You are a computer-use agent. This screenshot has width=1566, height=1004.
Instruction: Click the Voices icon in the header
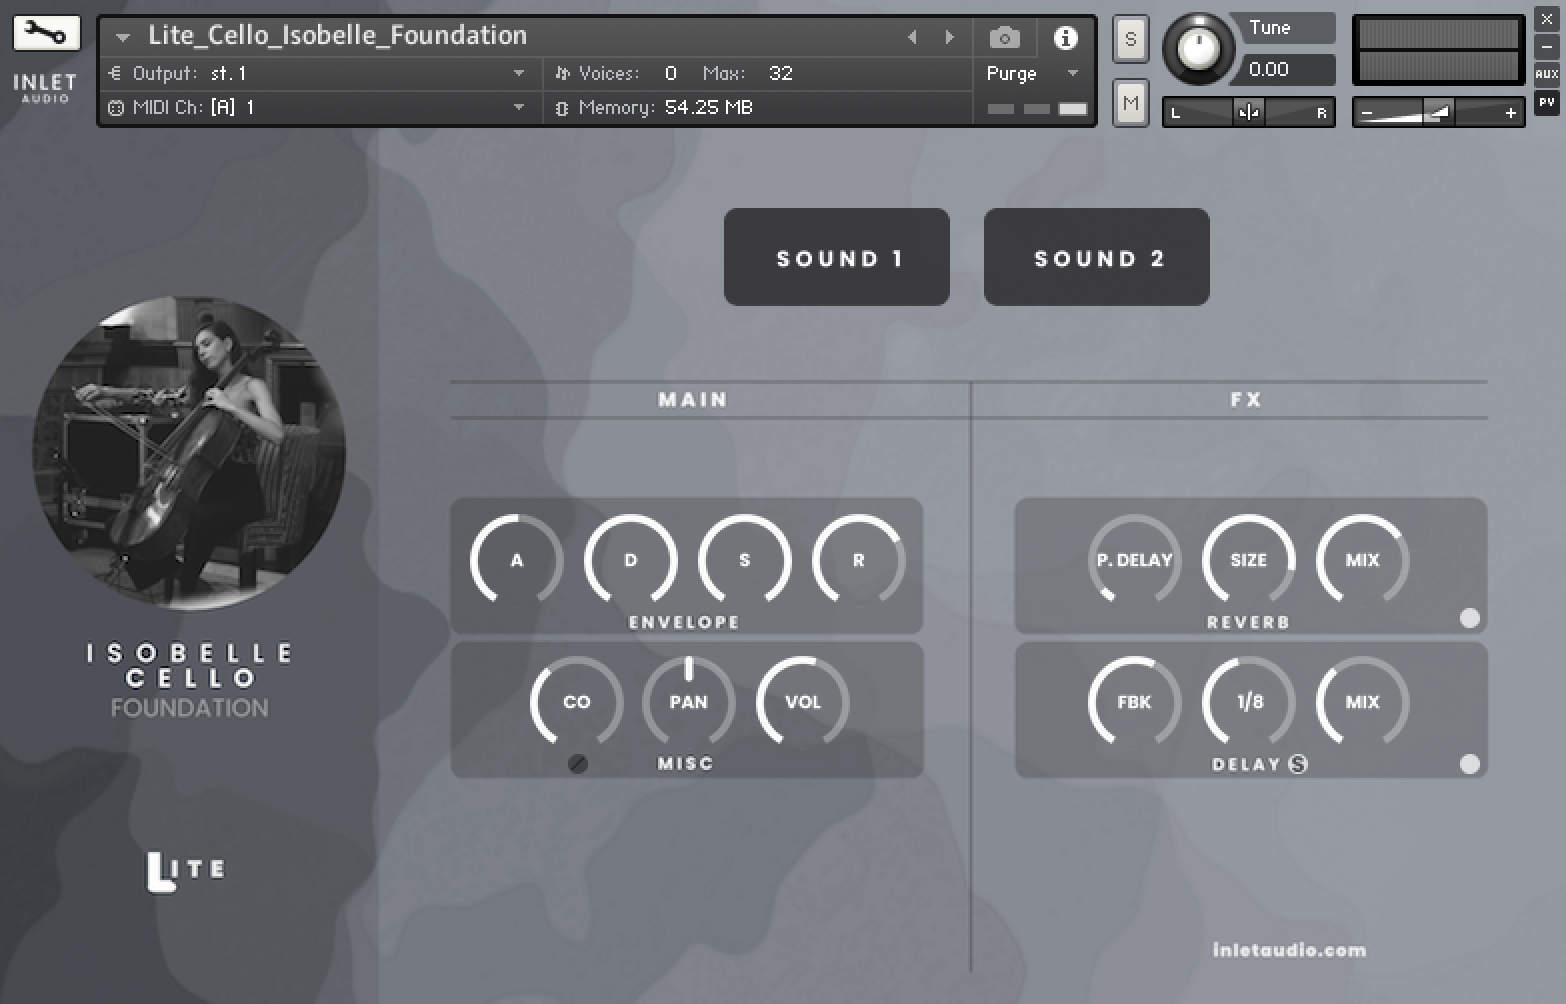[x=561, y=72]
